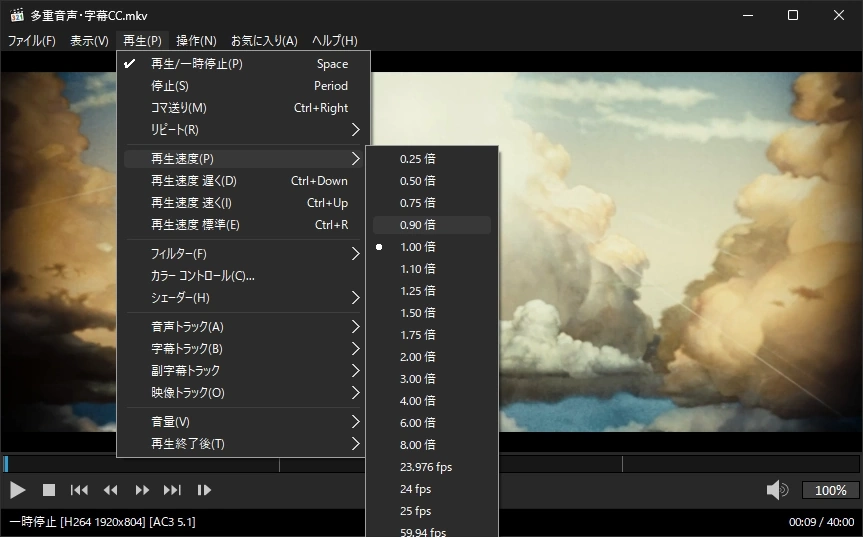Screen dimensions: 863x537
Task: Select the 24 fps option
Action: click(x=432, y=489)
